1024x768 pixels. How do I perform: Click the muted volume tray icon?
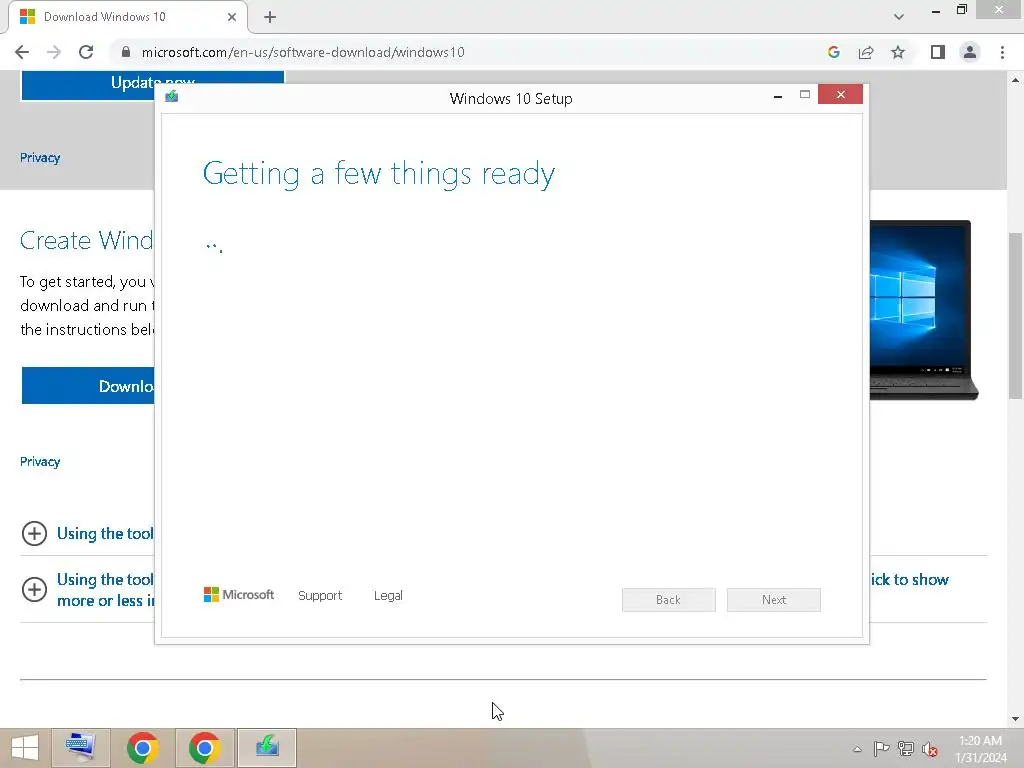tap(930, 749)
